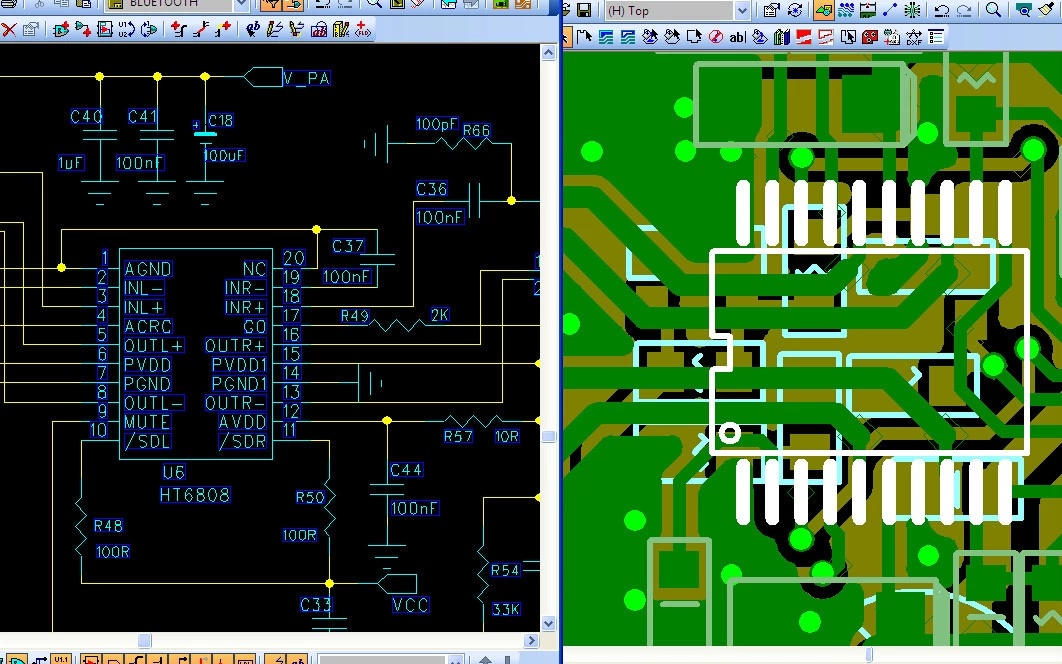
Task: Click the red-arrow sheet icon in schematic toolbar
Action: 104,30
